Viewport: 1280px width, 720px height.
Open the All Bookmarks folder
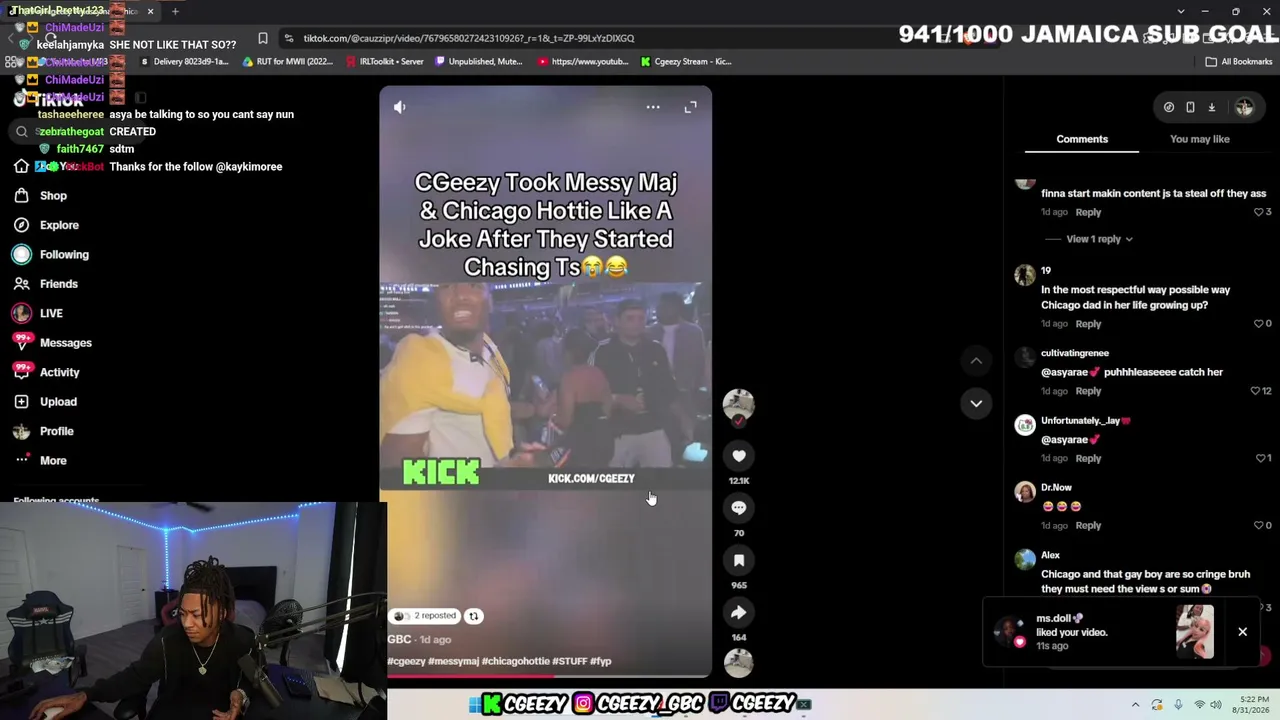coord(1238,62)
